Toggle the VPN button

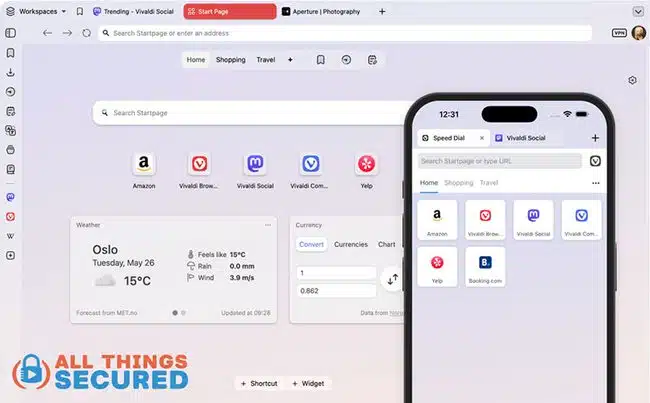pos(619,33)
